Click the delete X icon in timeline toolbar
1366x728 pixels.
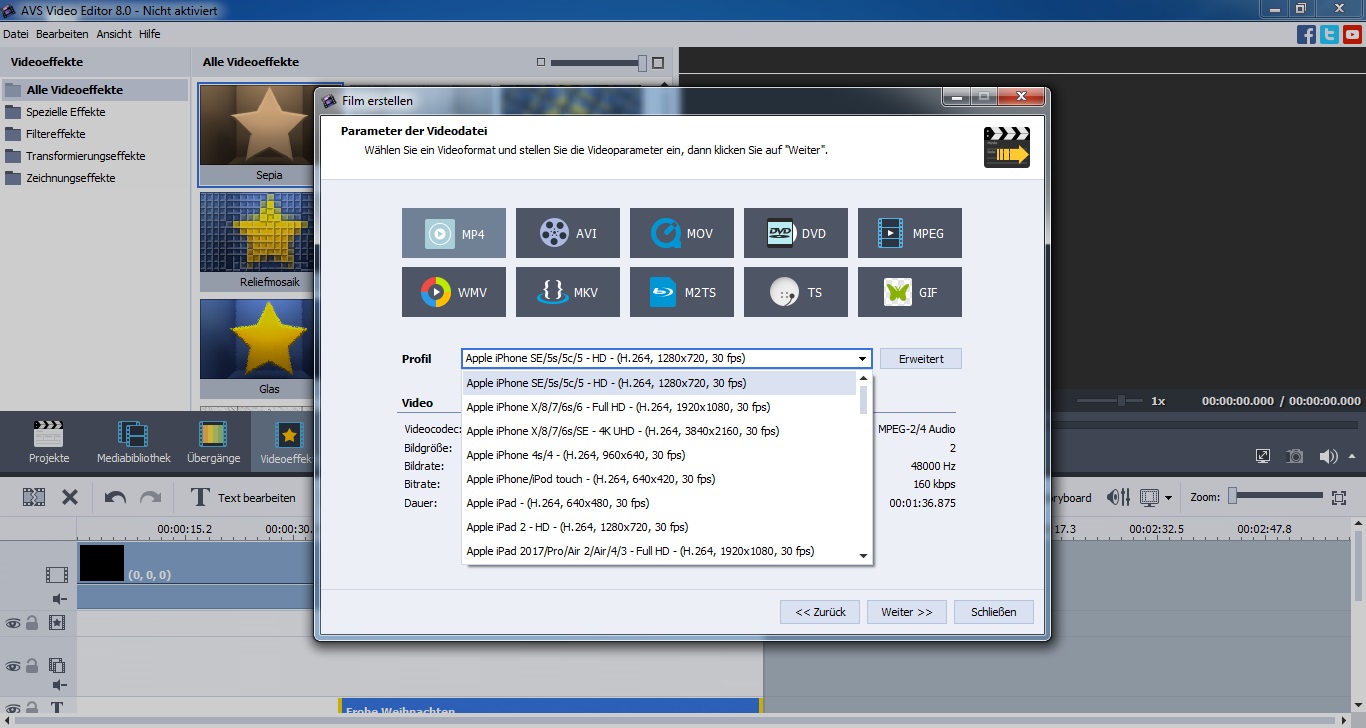pos(70,497)
